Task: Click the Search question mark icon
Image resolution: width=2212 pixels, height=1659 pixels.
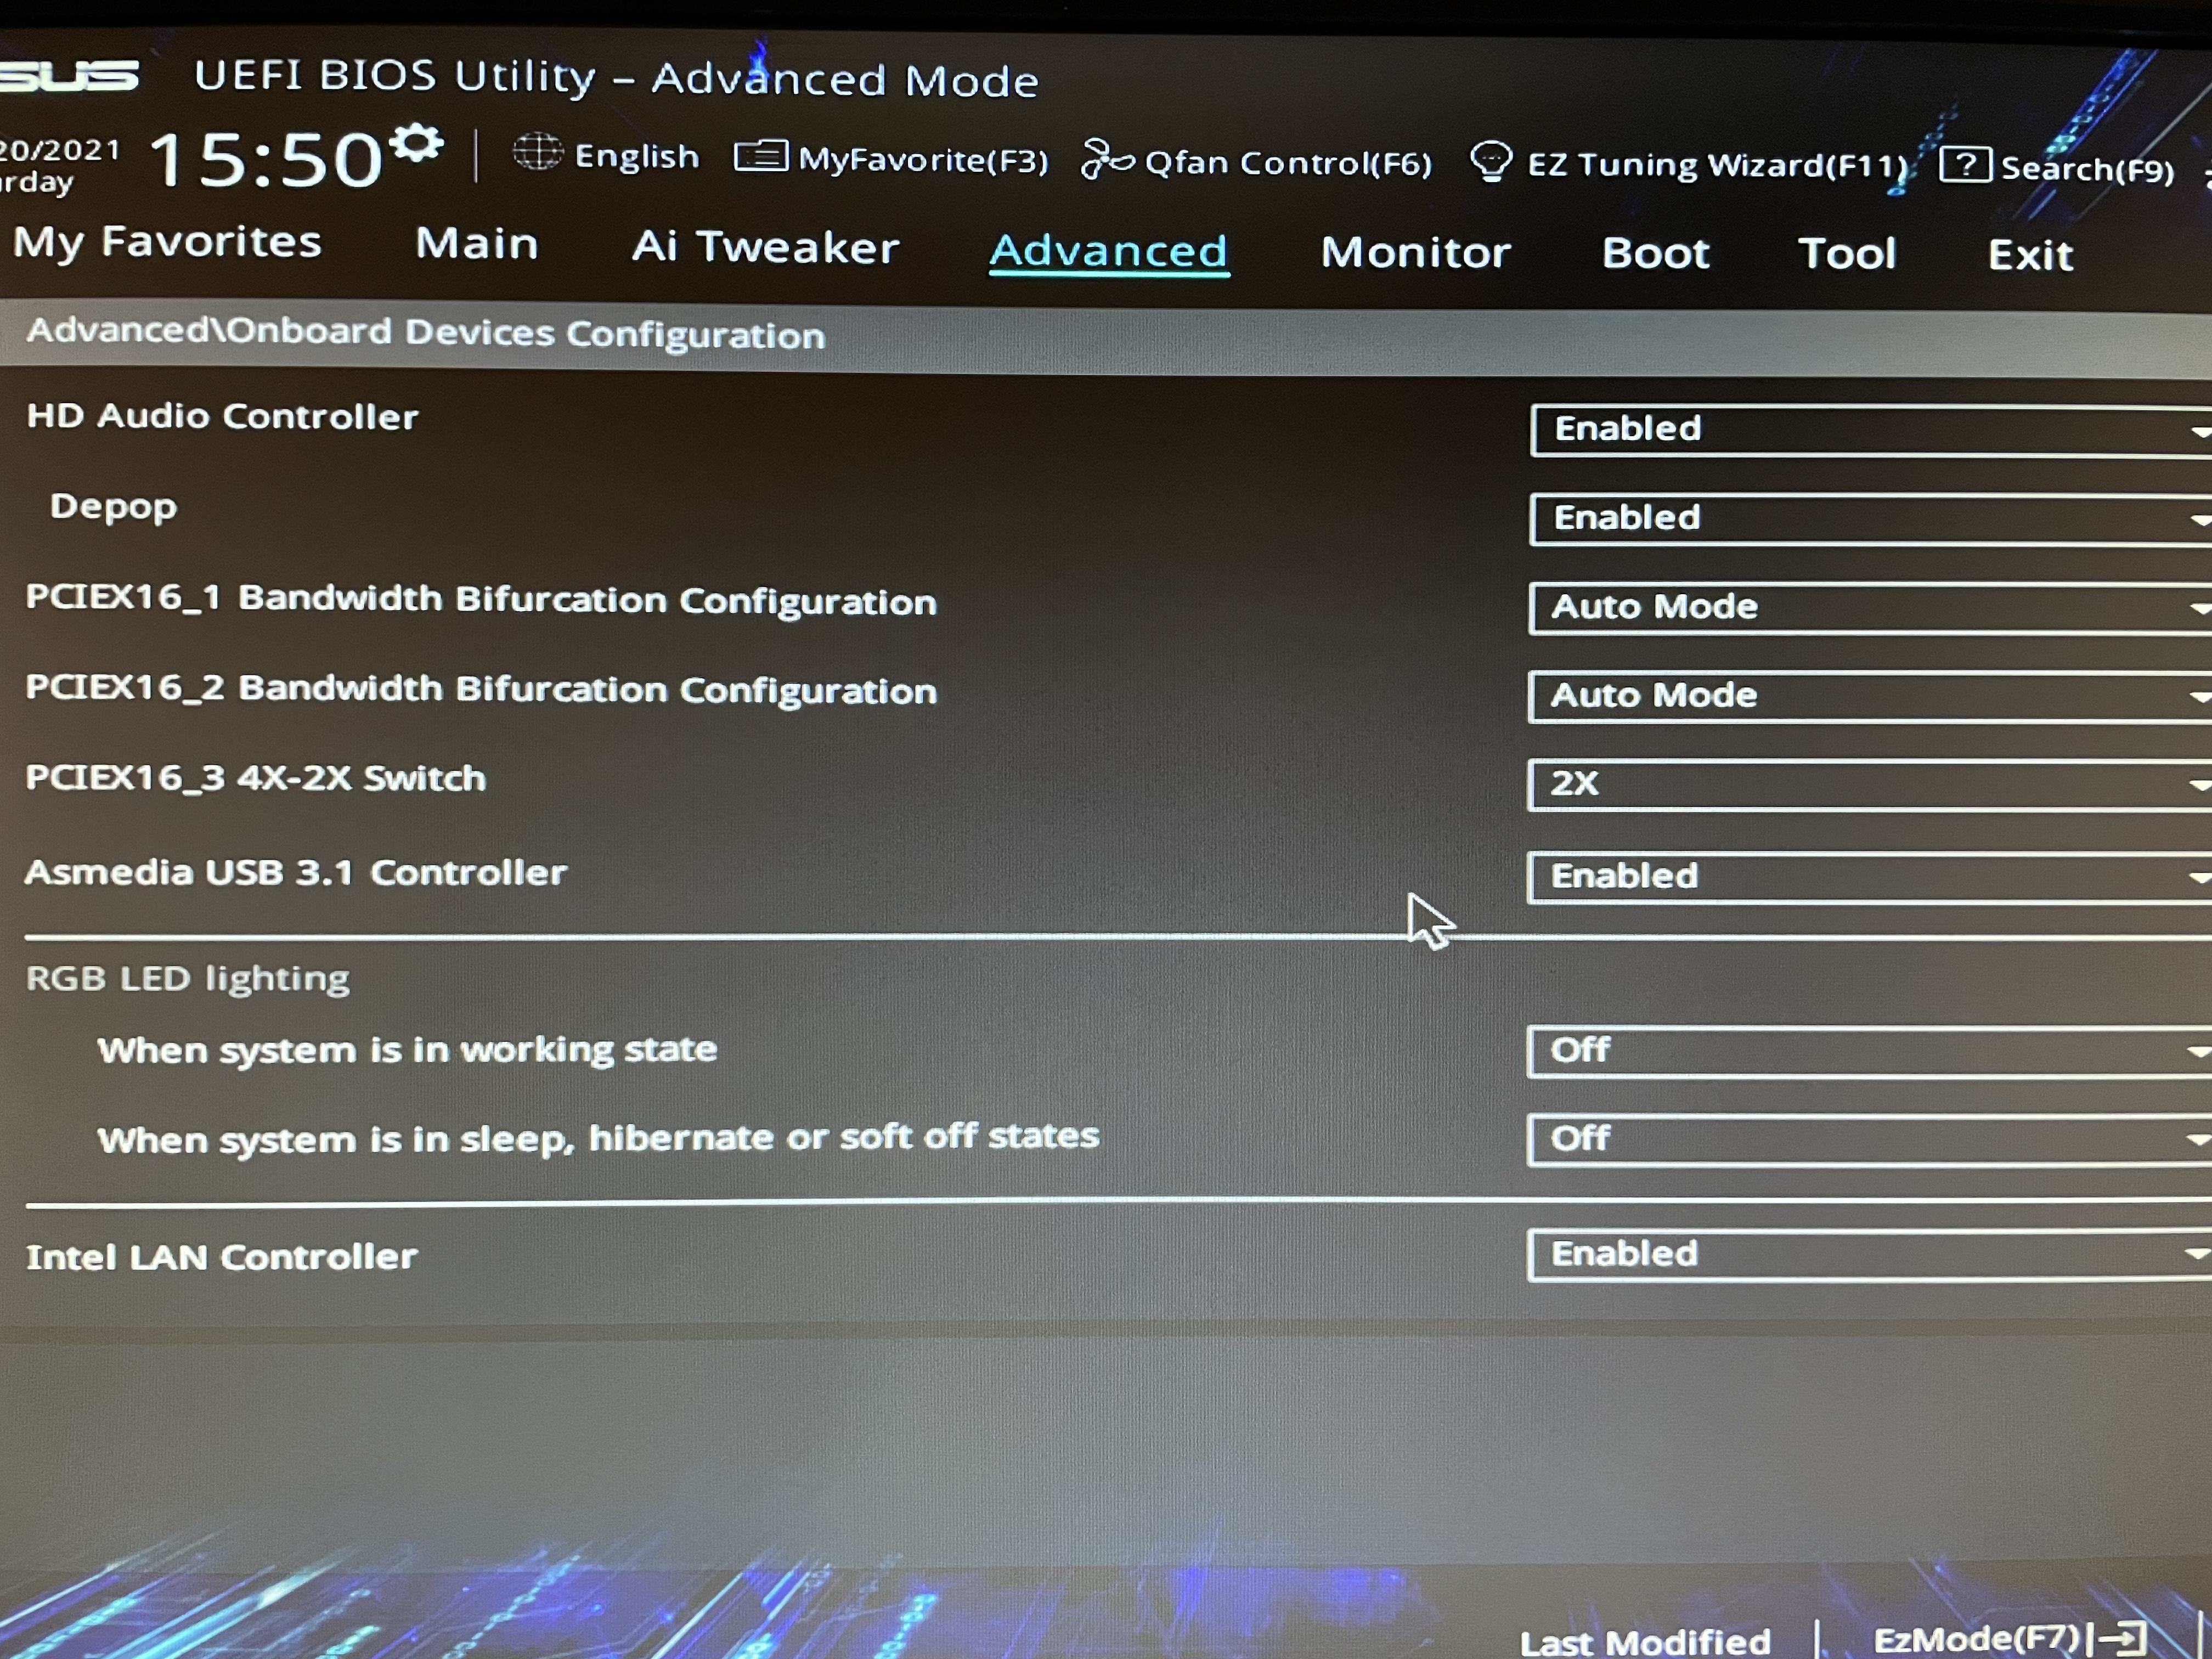Action: pos(1965,165)
